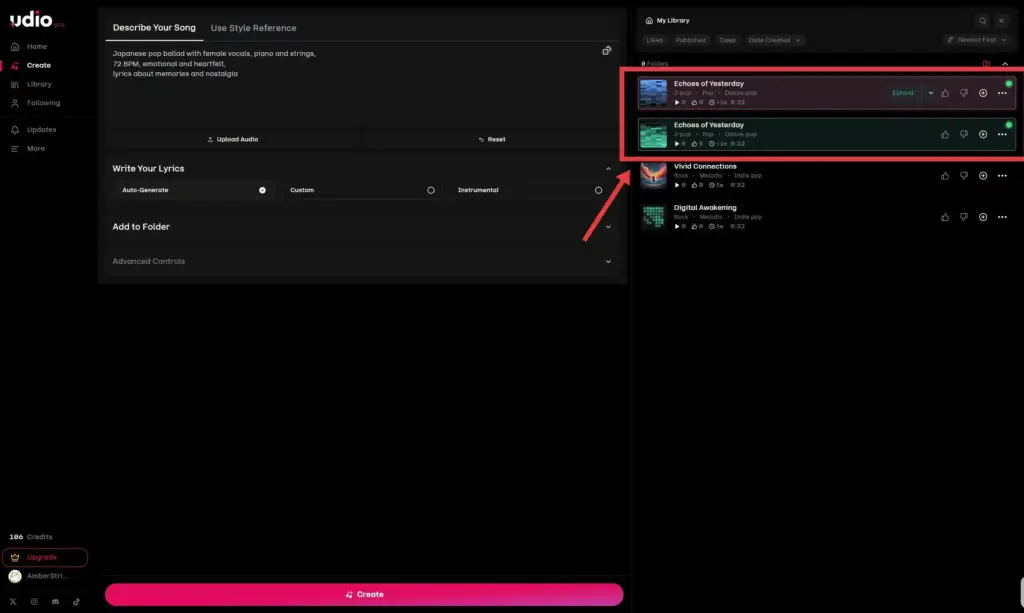Image resolution: width=1024 pixels, height=613 pixels.
Task: Click the dice randomize prompt icon
Action: [607, 50]
